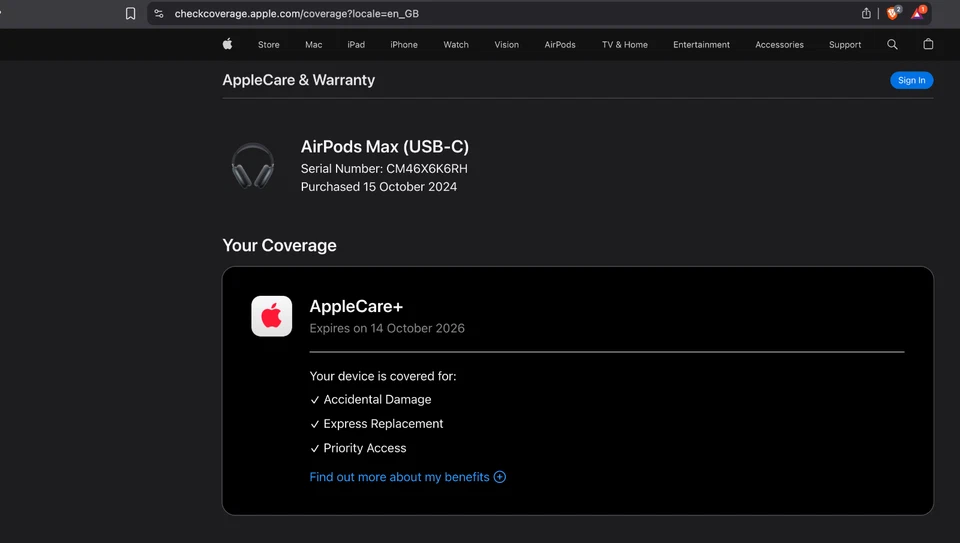Bookmark this page with the bookmark icon
This screenshot has width=960, height=543.
coord(130,14)
